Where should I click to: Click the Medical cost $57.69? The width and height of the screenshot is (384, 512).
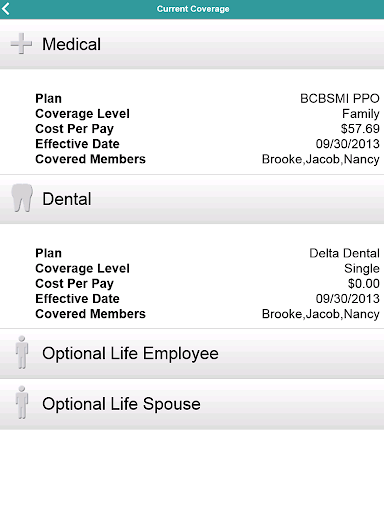coord(360,129)
